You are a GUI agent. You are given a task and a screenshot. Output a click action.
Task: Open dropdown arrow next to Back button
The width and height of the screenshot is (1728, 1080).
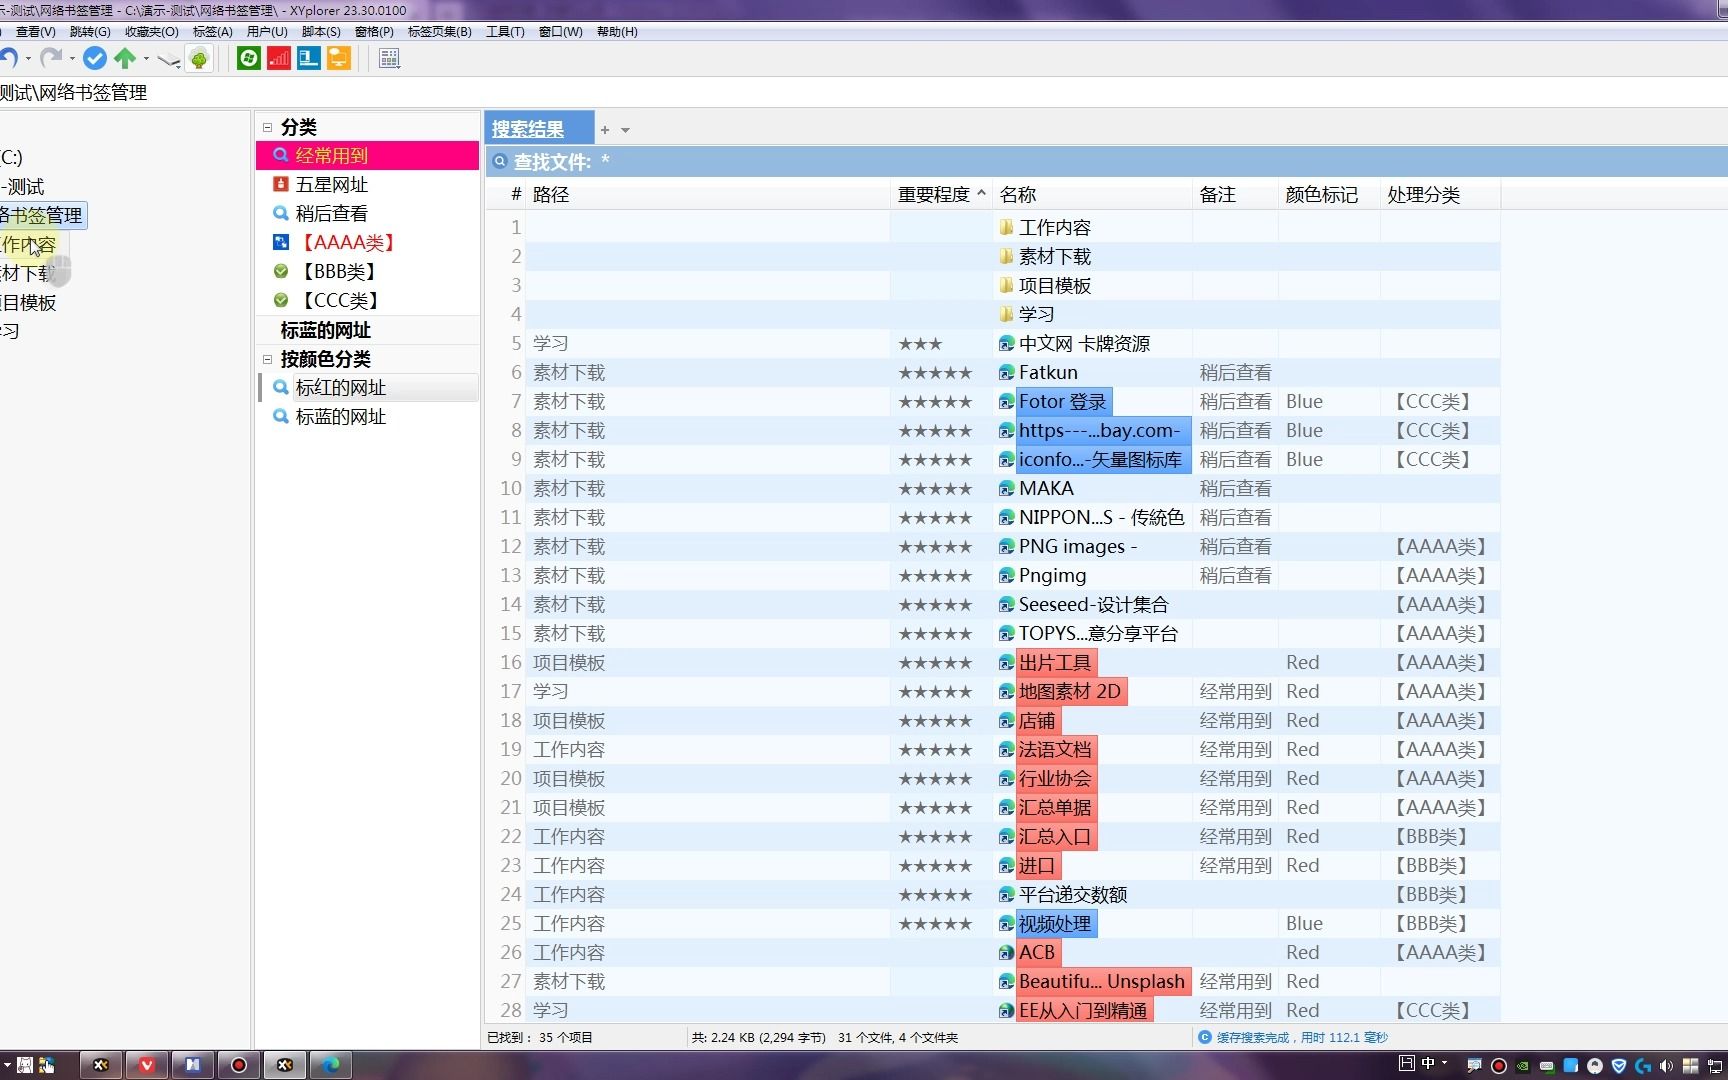pos(28,59)
